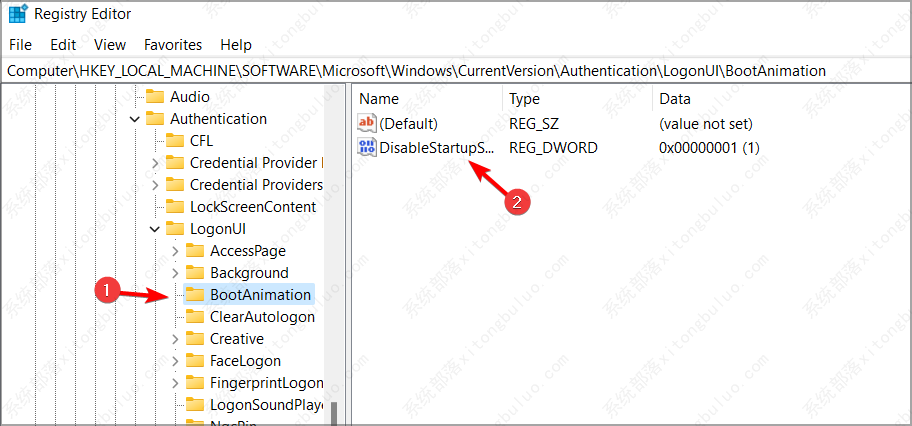Collapse the Authentication tree node

coord(135,119)
